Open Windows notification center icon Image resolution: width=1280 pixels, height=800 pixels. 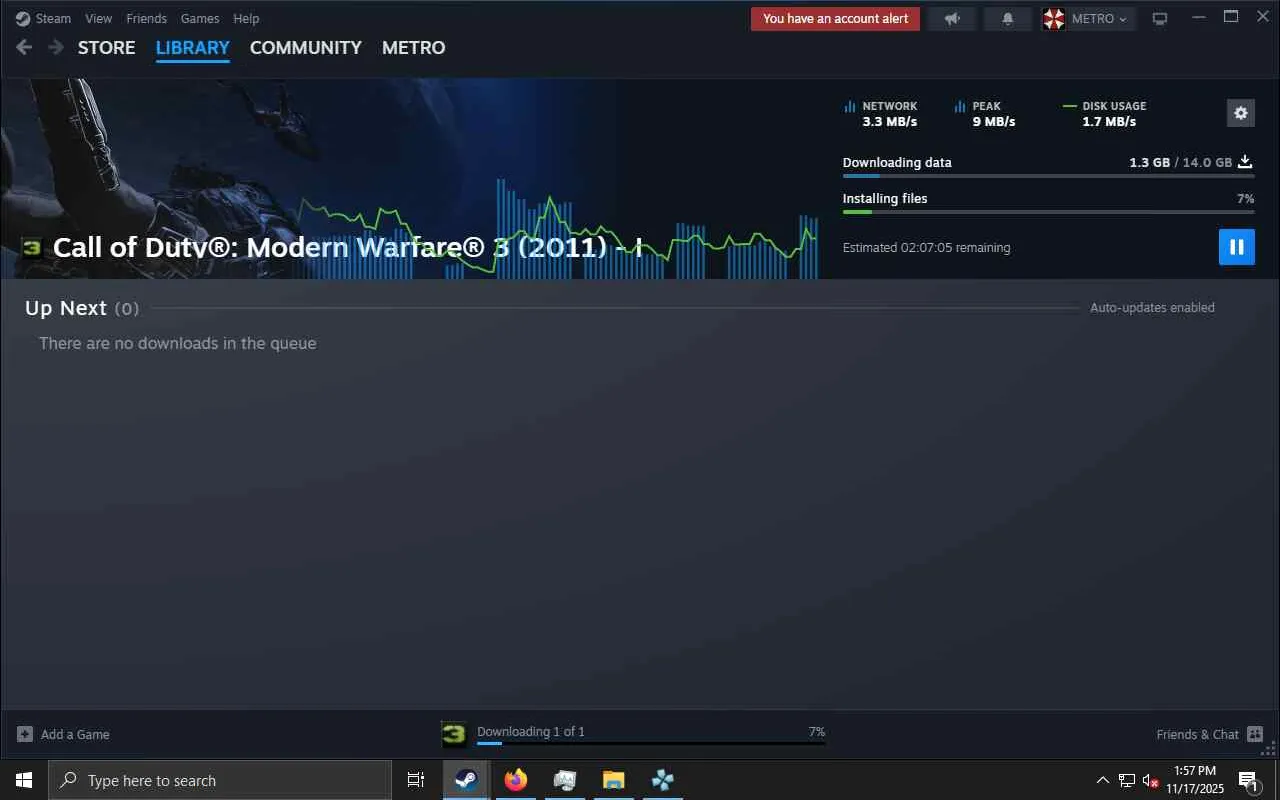pyautogui.click(x=1248, y=780)
